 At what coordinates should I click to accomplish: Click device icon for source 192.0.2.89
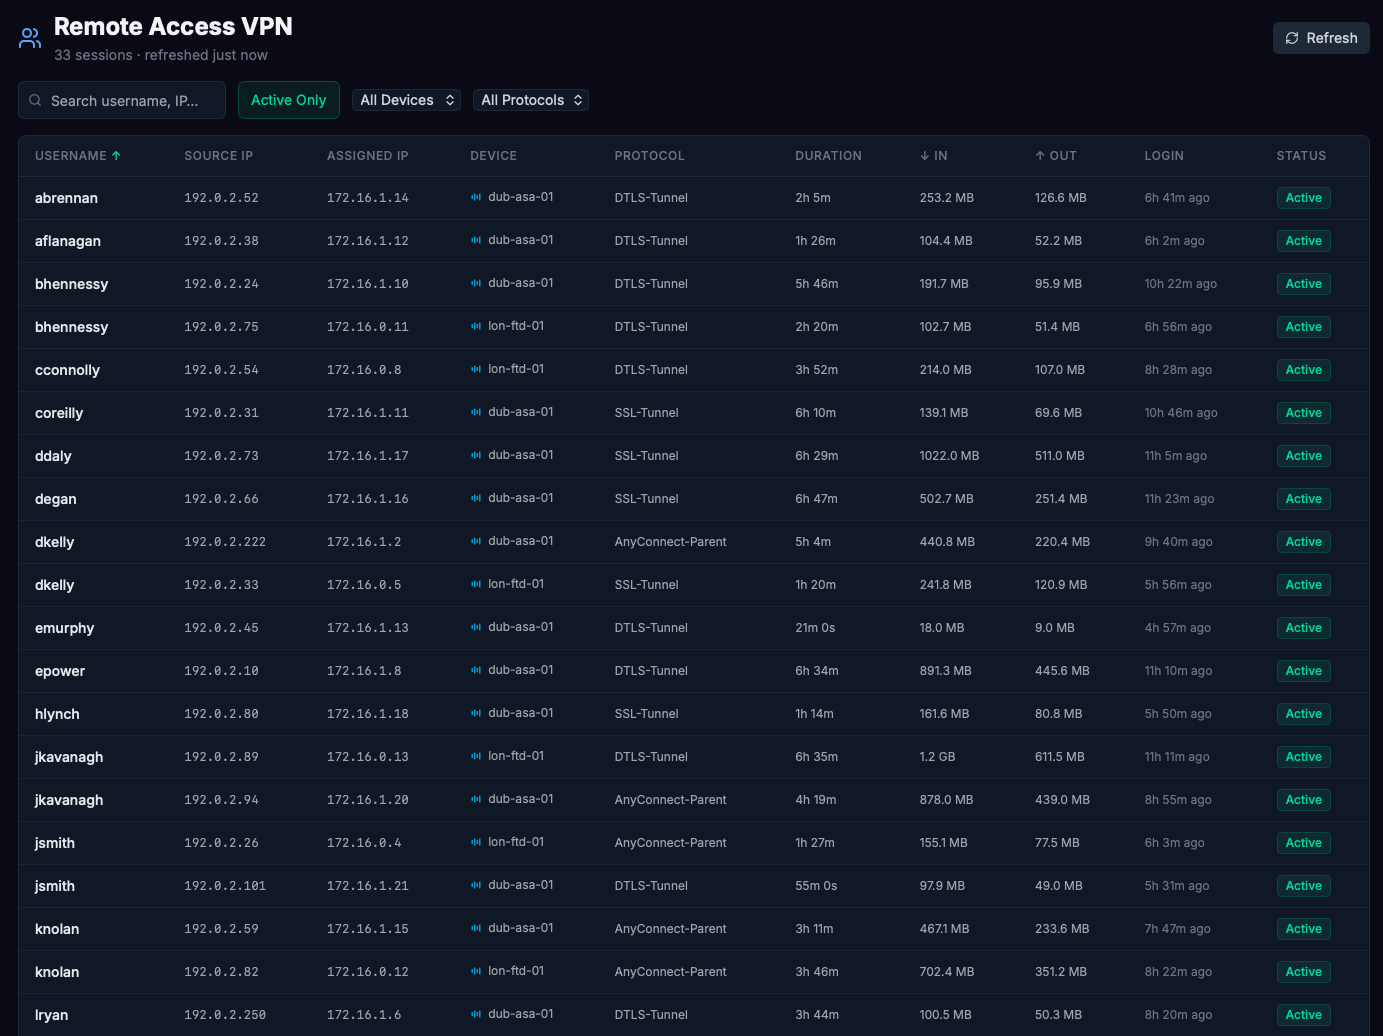coord(476,756)
